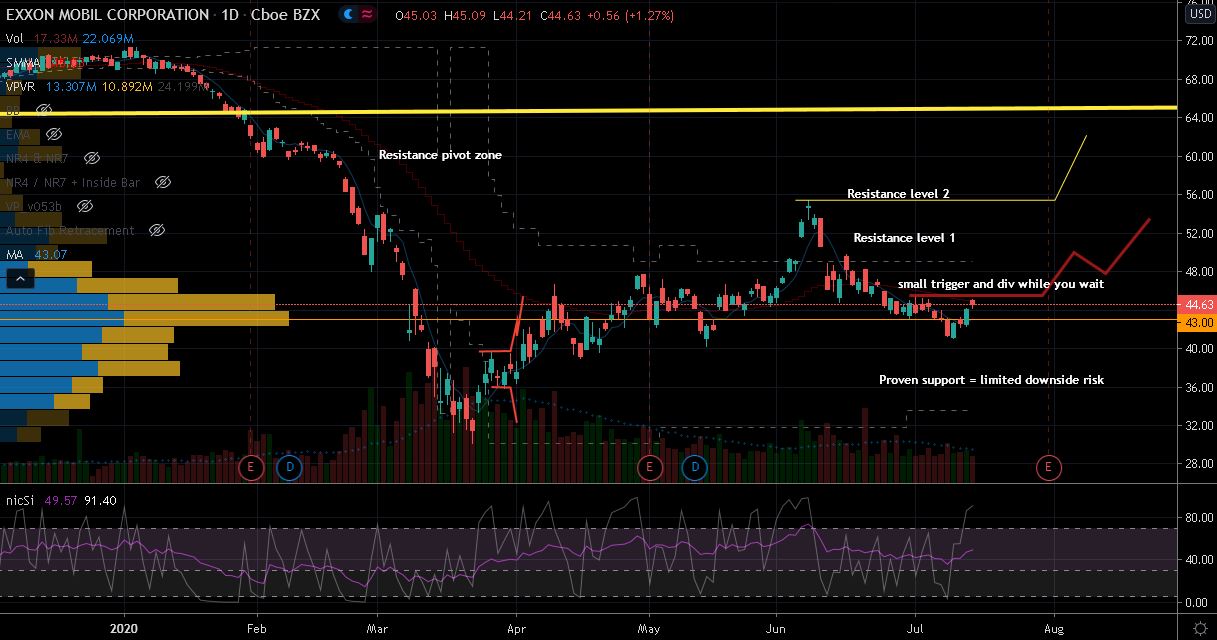Unhide the NR4 / NR7 + Inside Bar indicator
The height and width of the screenshot is (640, 1217).
(163, 182)
